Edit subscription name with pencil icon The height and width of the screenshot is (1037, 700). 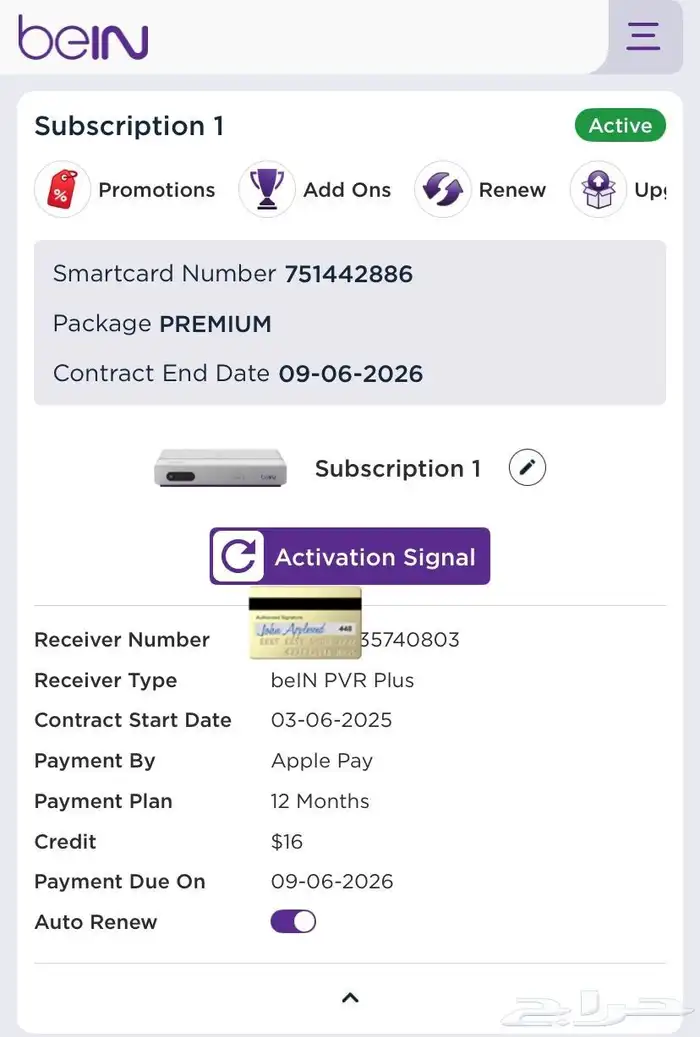click(527, 468)
